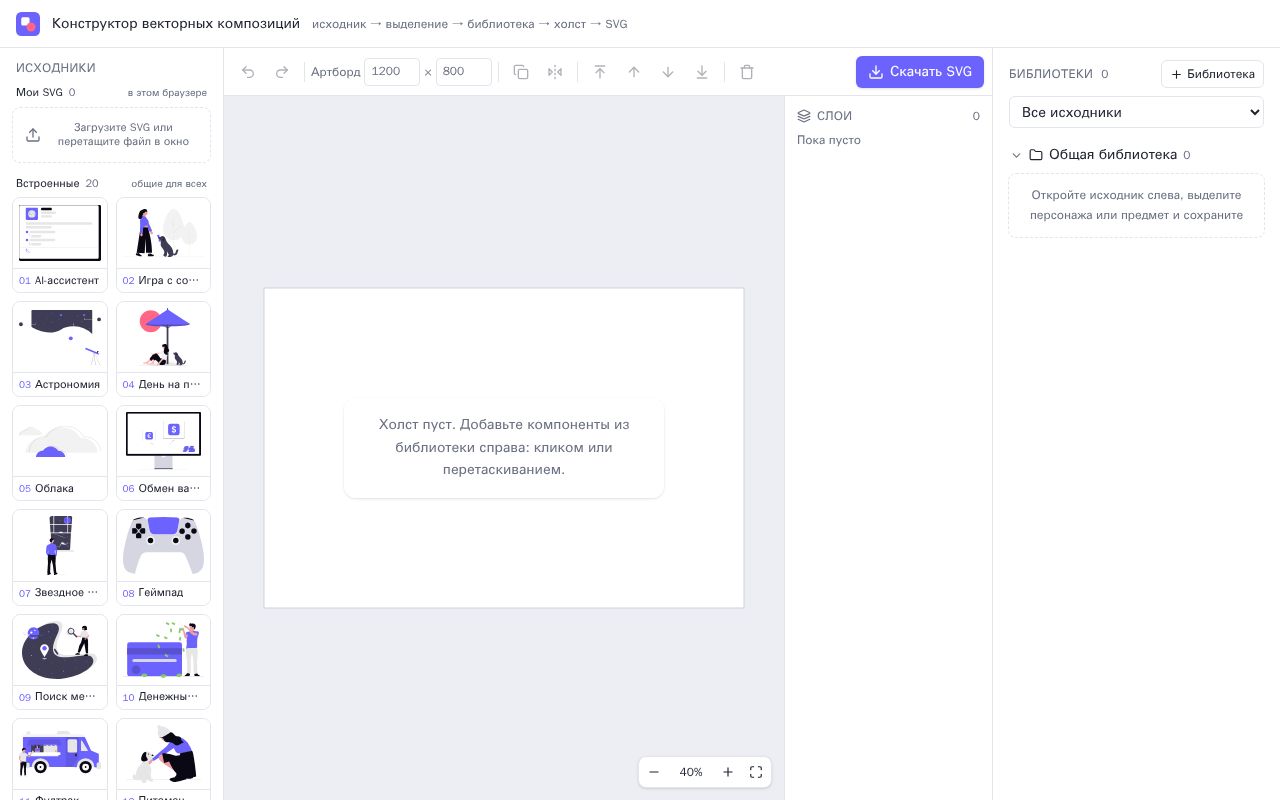This screenshot has height=800, width=1280.
Task: Click move layer up icon
Action: point(634,72)
